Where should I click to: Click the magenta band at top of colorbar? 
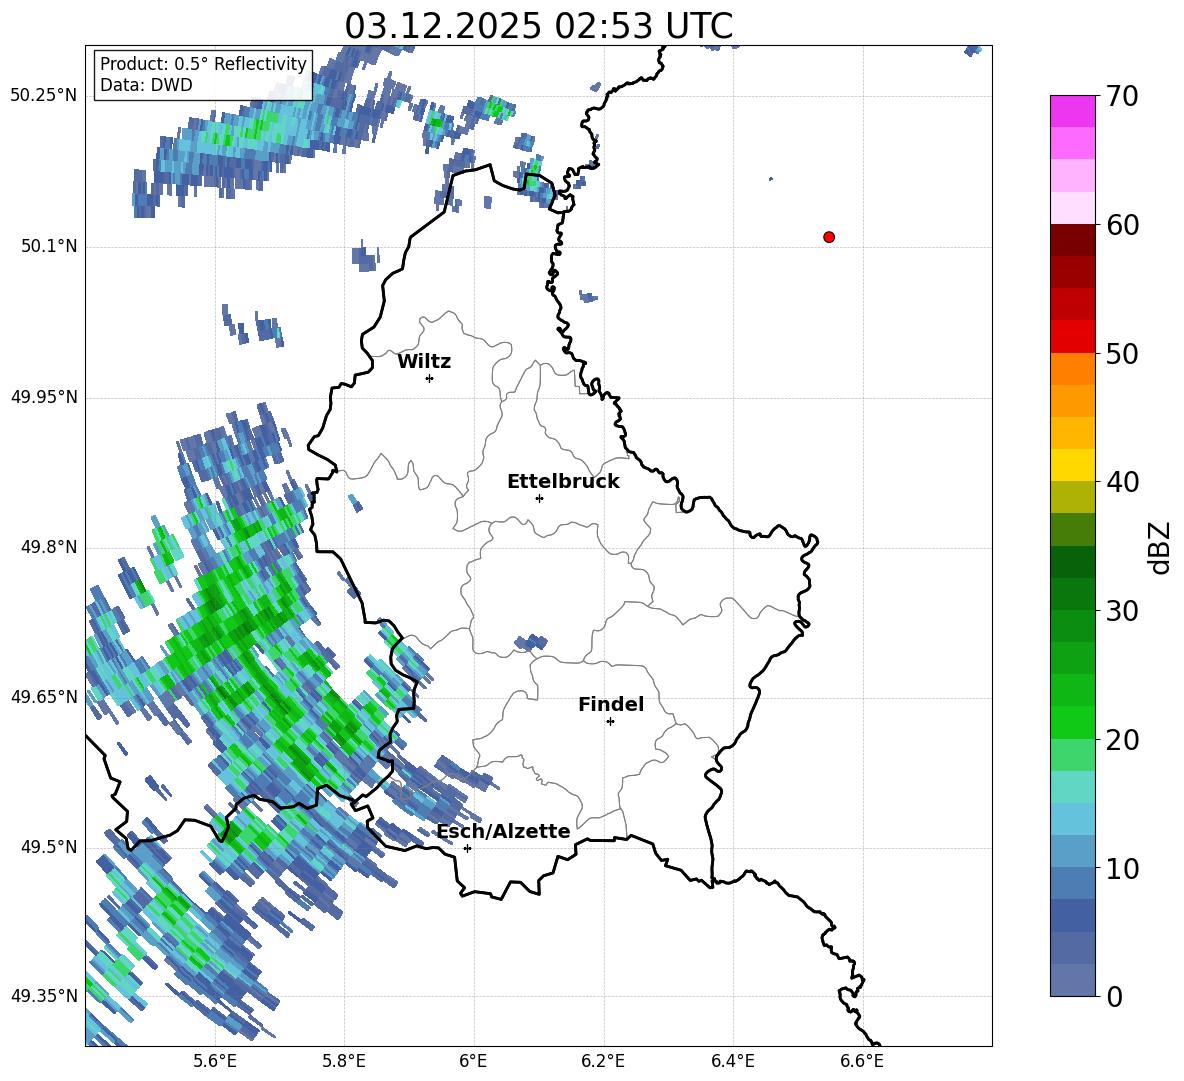(1072, 112)
